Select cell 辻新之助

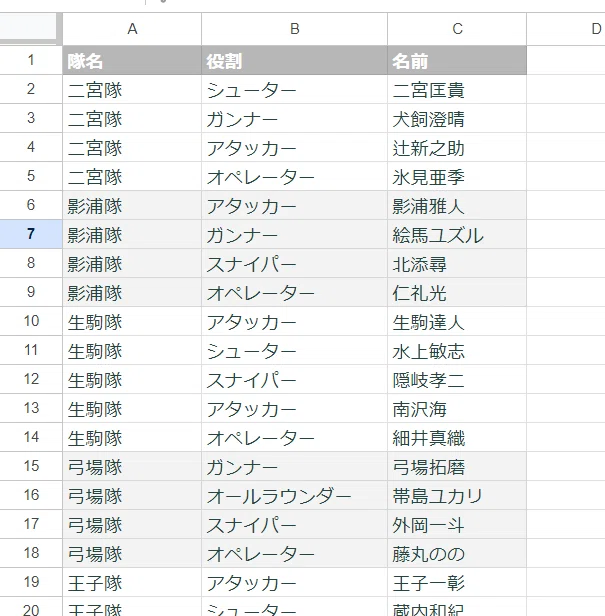(457, 147)
